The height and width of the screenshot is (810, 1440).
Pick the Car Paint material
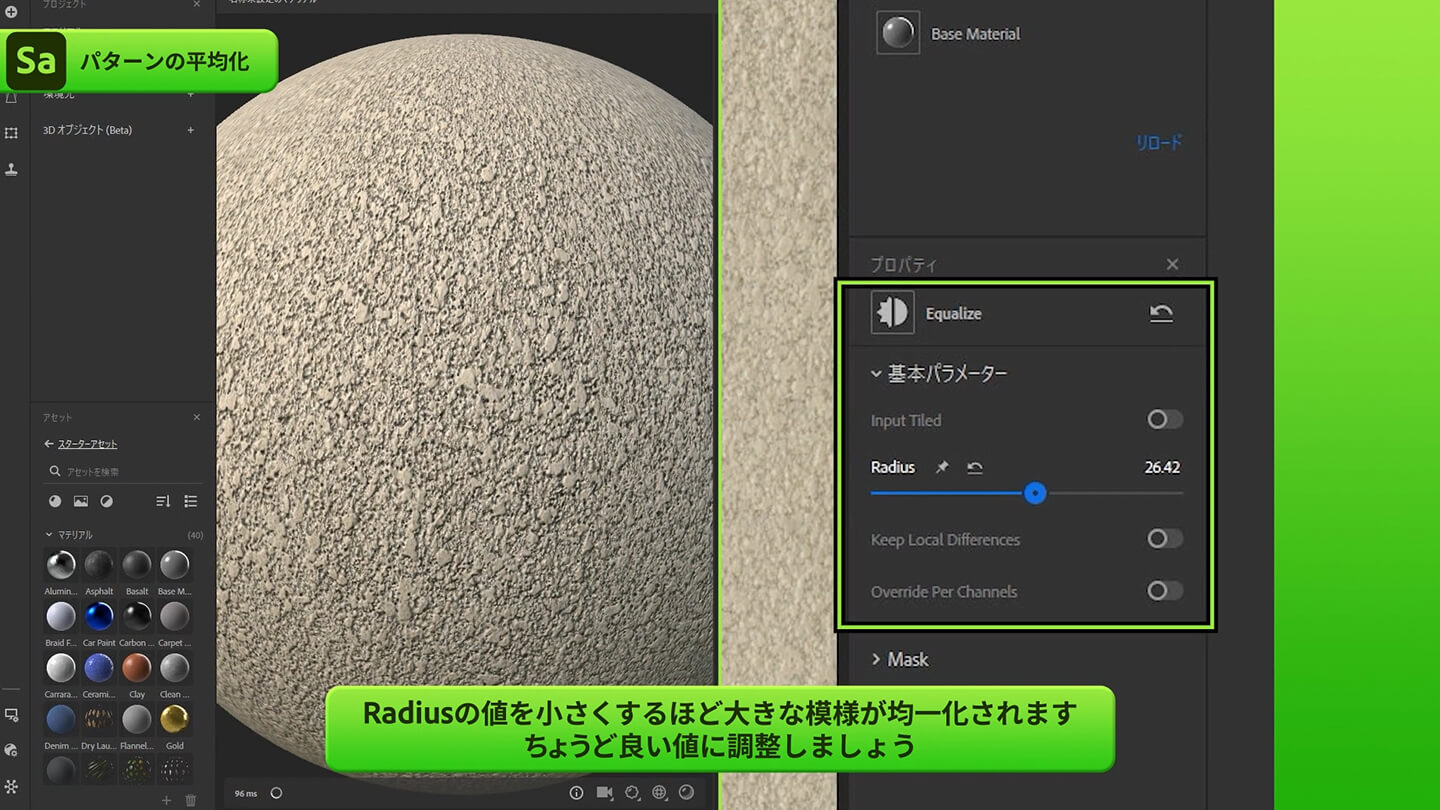99,616
